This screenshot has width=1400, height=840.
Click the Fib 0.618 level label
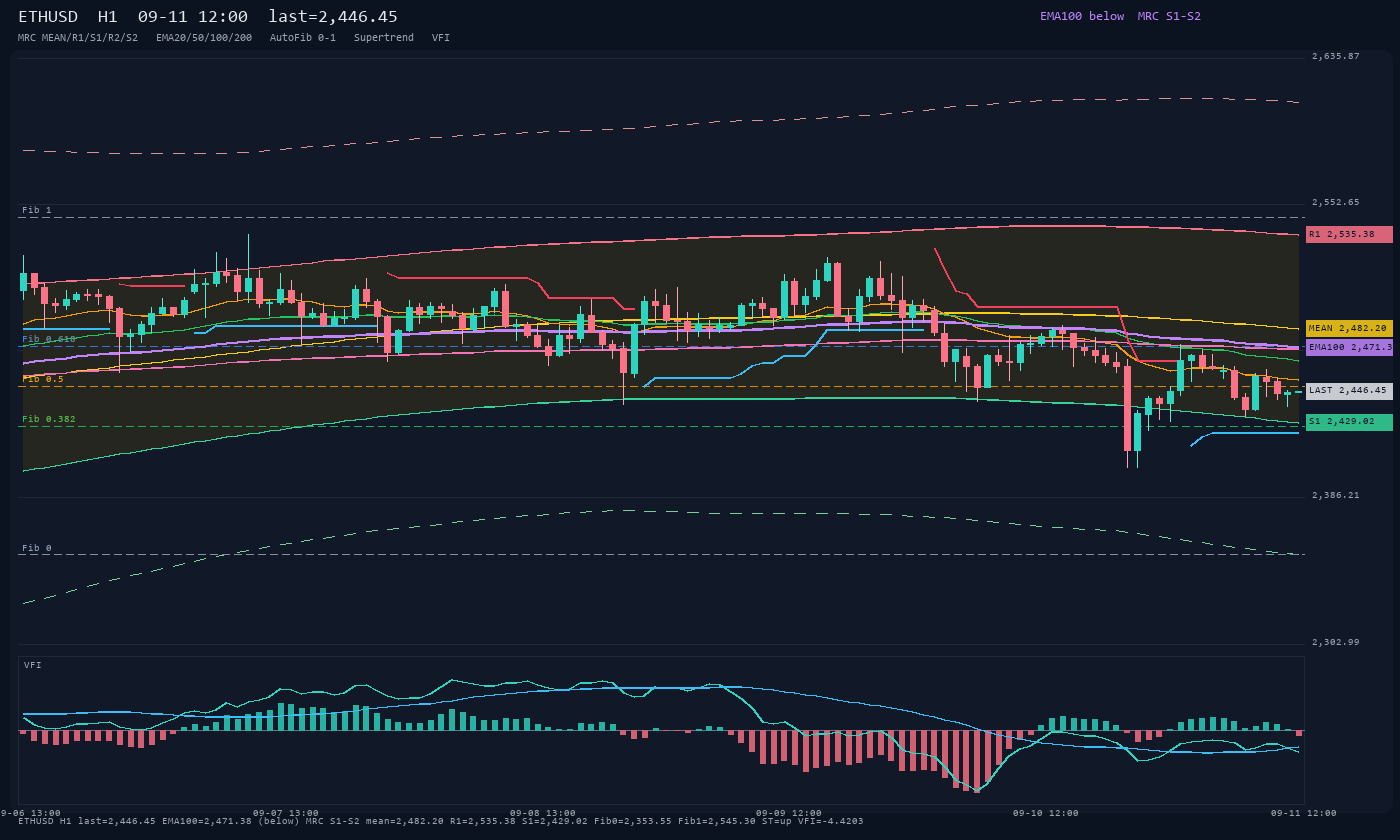point(49,339)
